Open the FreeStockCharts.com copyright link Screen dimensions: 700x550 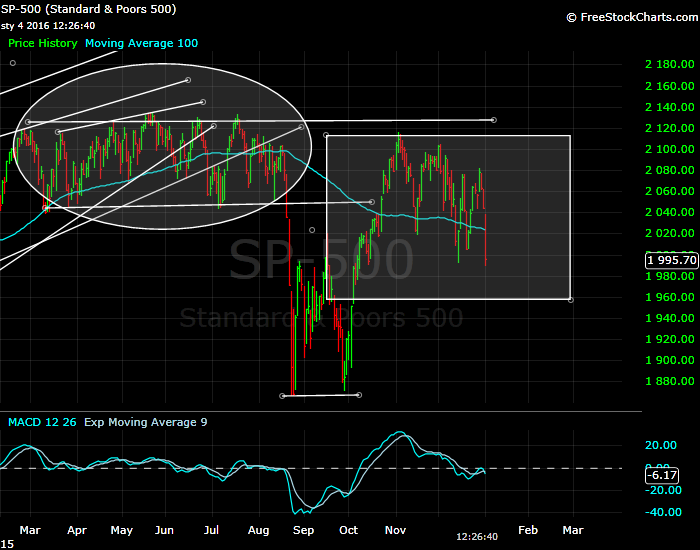click(632, 17)
